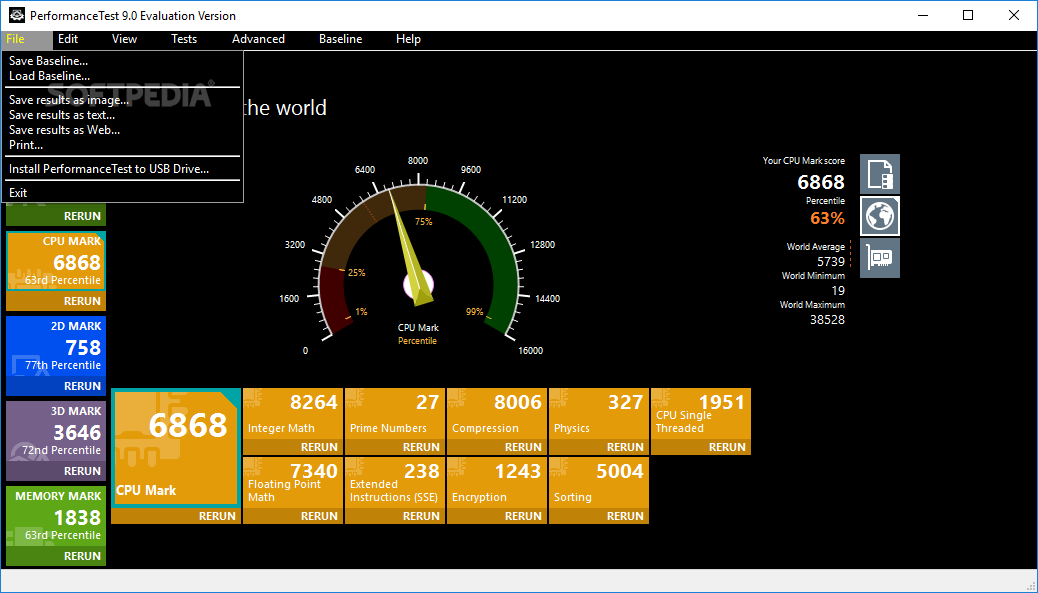The height and width of the screenshot is (593, 1038).
Task: Open the View menu
Action: (x=124, y=39)
